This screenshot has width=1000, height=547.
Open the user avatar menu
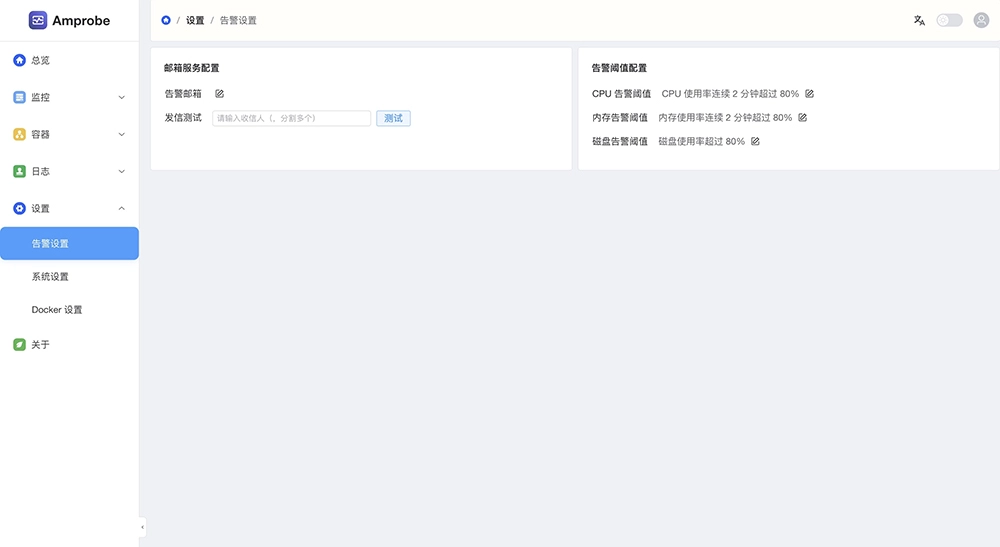pos(981,20)
